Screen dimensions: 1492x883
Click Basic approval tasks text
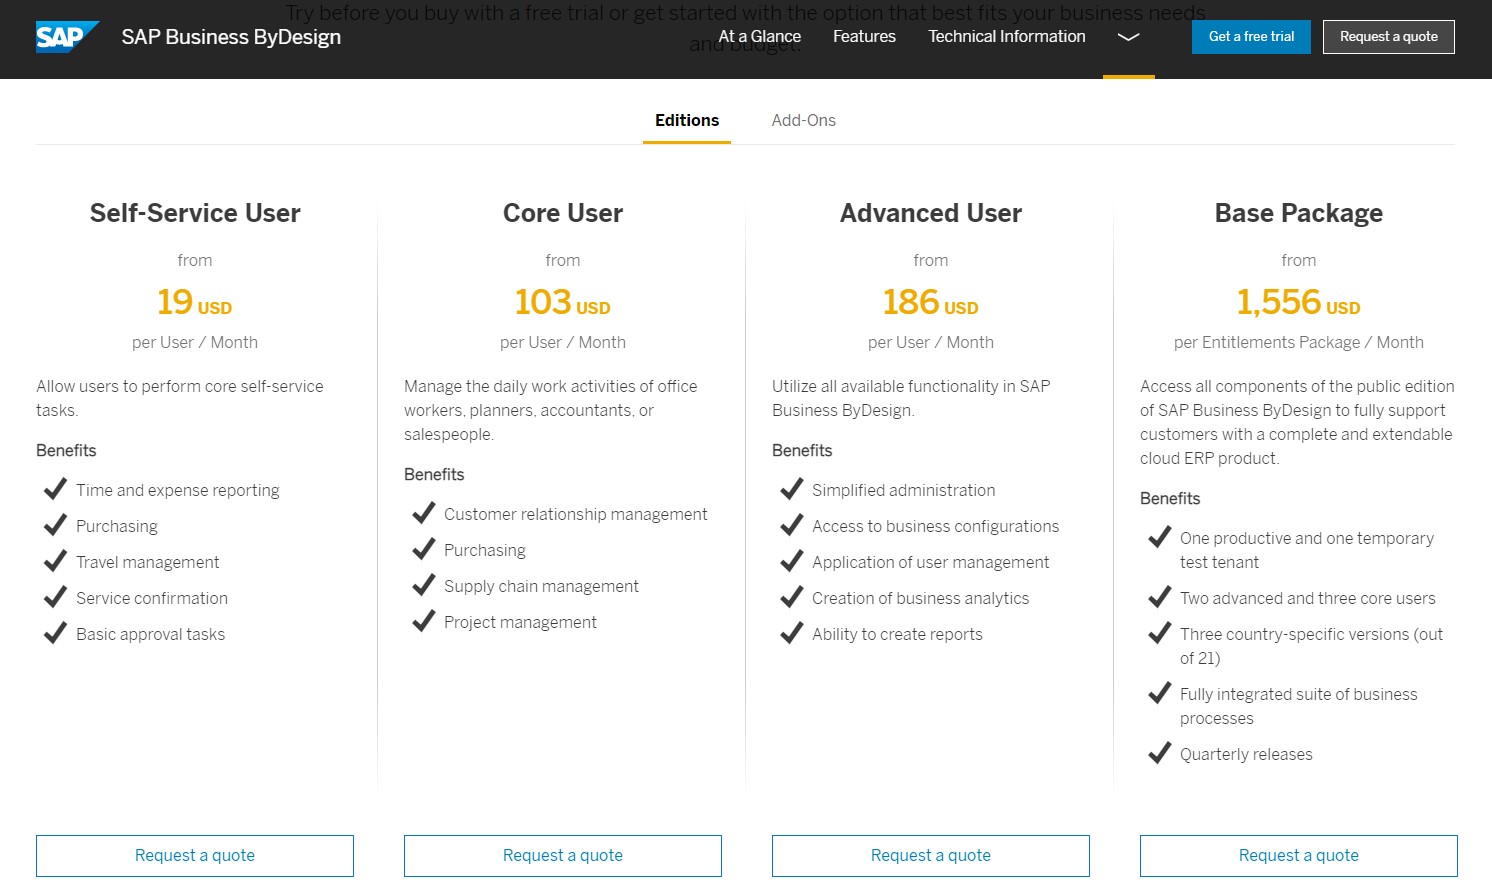pos(150,634)
